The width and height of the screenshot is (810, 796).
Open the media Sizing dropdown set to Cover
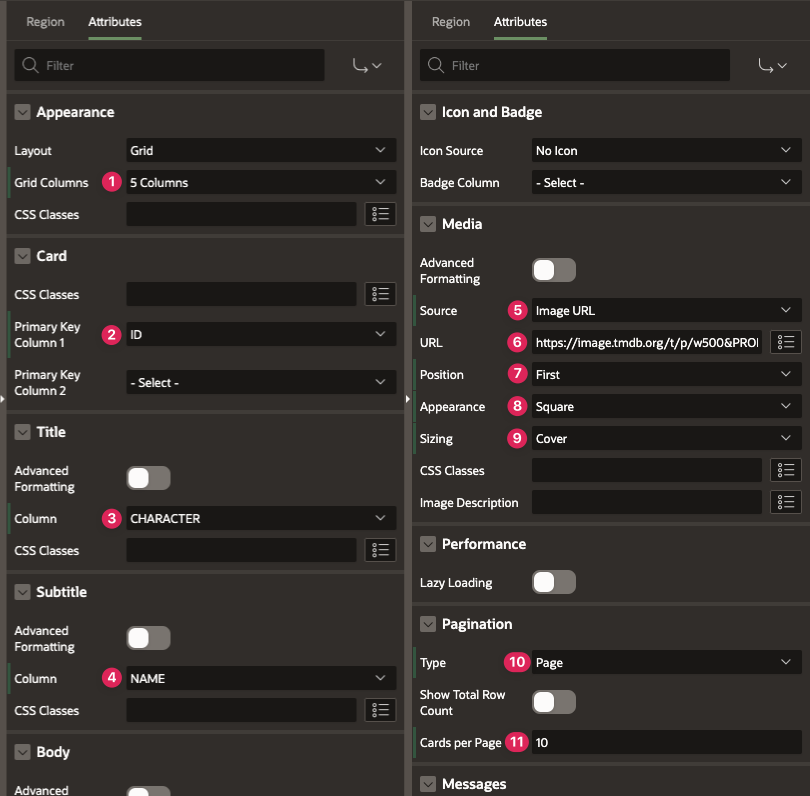coord(666,438)
